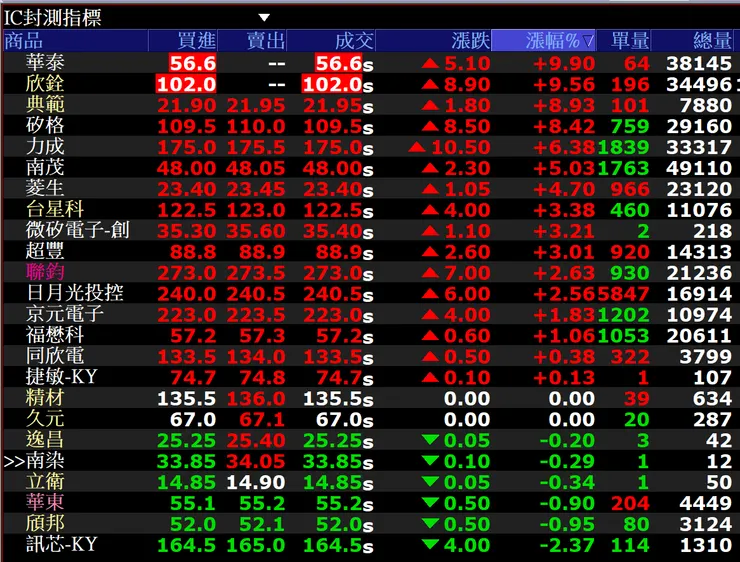Click 矽格 single volume 759
The height and width of the screenshot is (562, 740).
630,126
